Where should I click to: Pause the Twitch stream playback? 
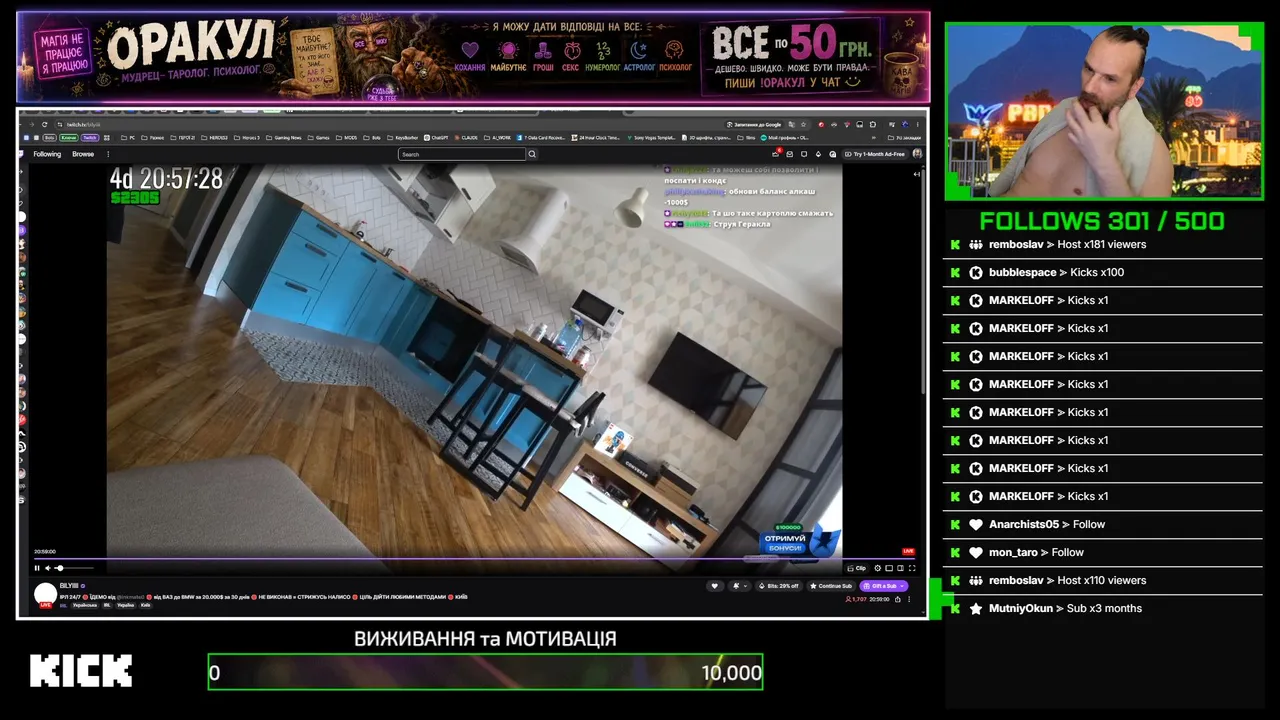[37, 568]
